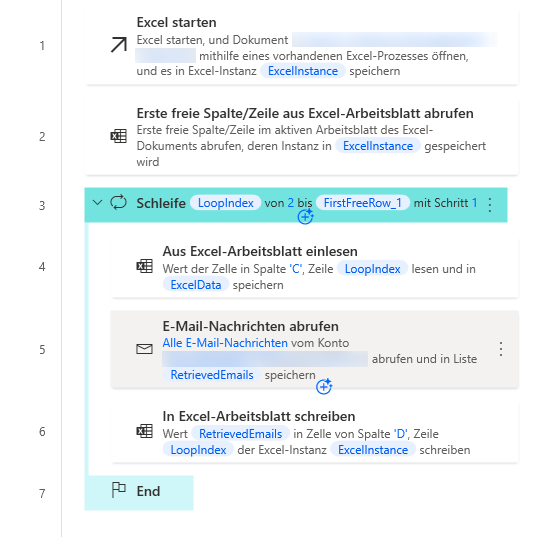Viewport: 536px width, 537px height.
Task: Click the envelope icon of E-Mail-Nachrichten abrufen
Action: pyautogui.click(x=145, y=349)
